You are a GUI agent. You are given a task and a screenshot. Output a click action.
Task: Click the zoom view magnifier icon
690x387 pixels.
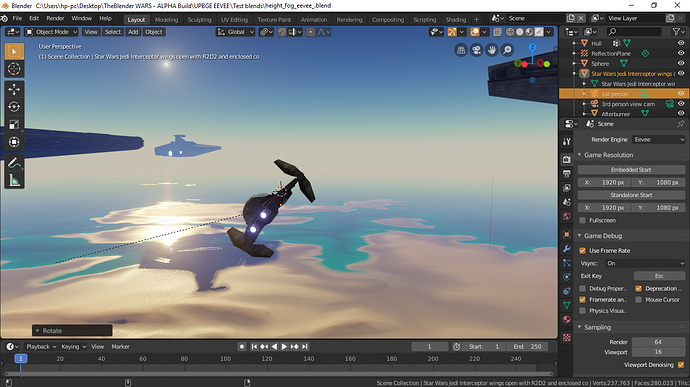pos(507,50)
